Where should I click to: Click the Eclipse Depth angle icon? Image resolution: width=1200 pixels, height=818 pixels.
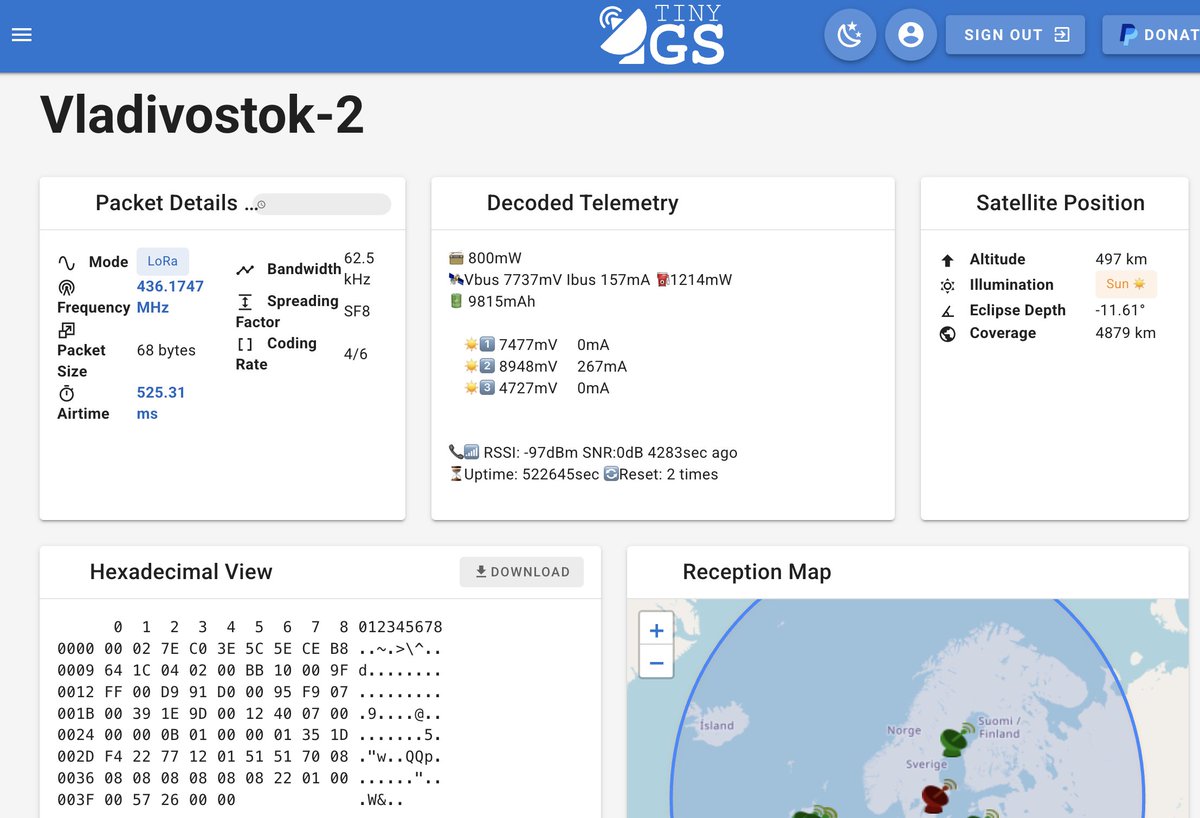[948, 311]
